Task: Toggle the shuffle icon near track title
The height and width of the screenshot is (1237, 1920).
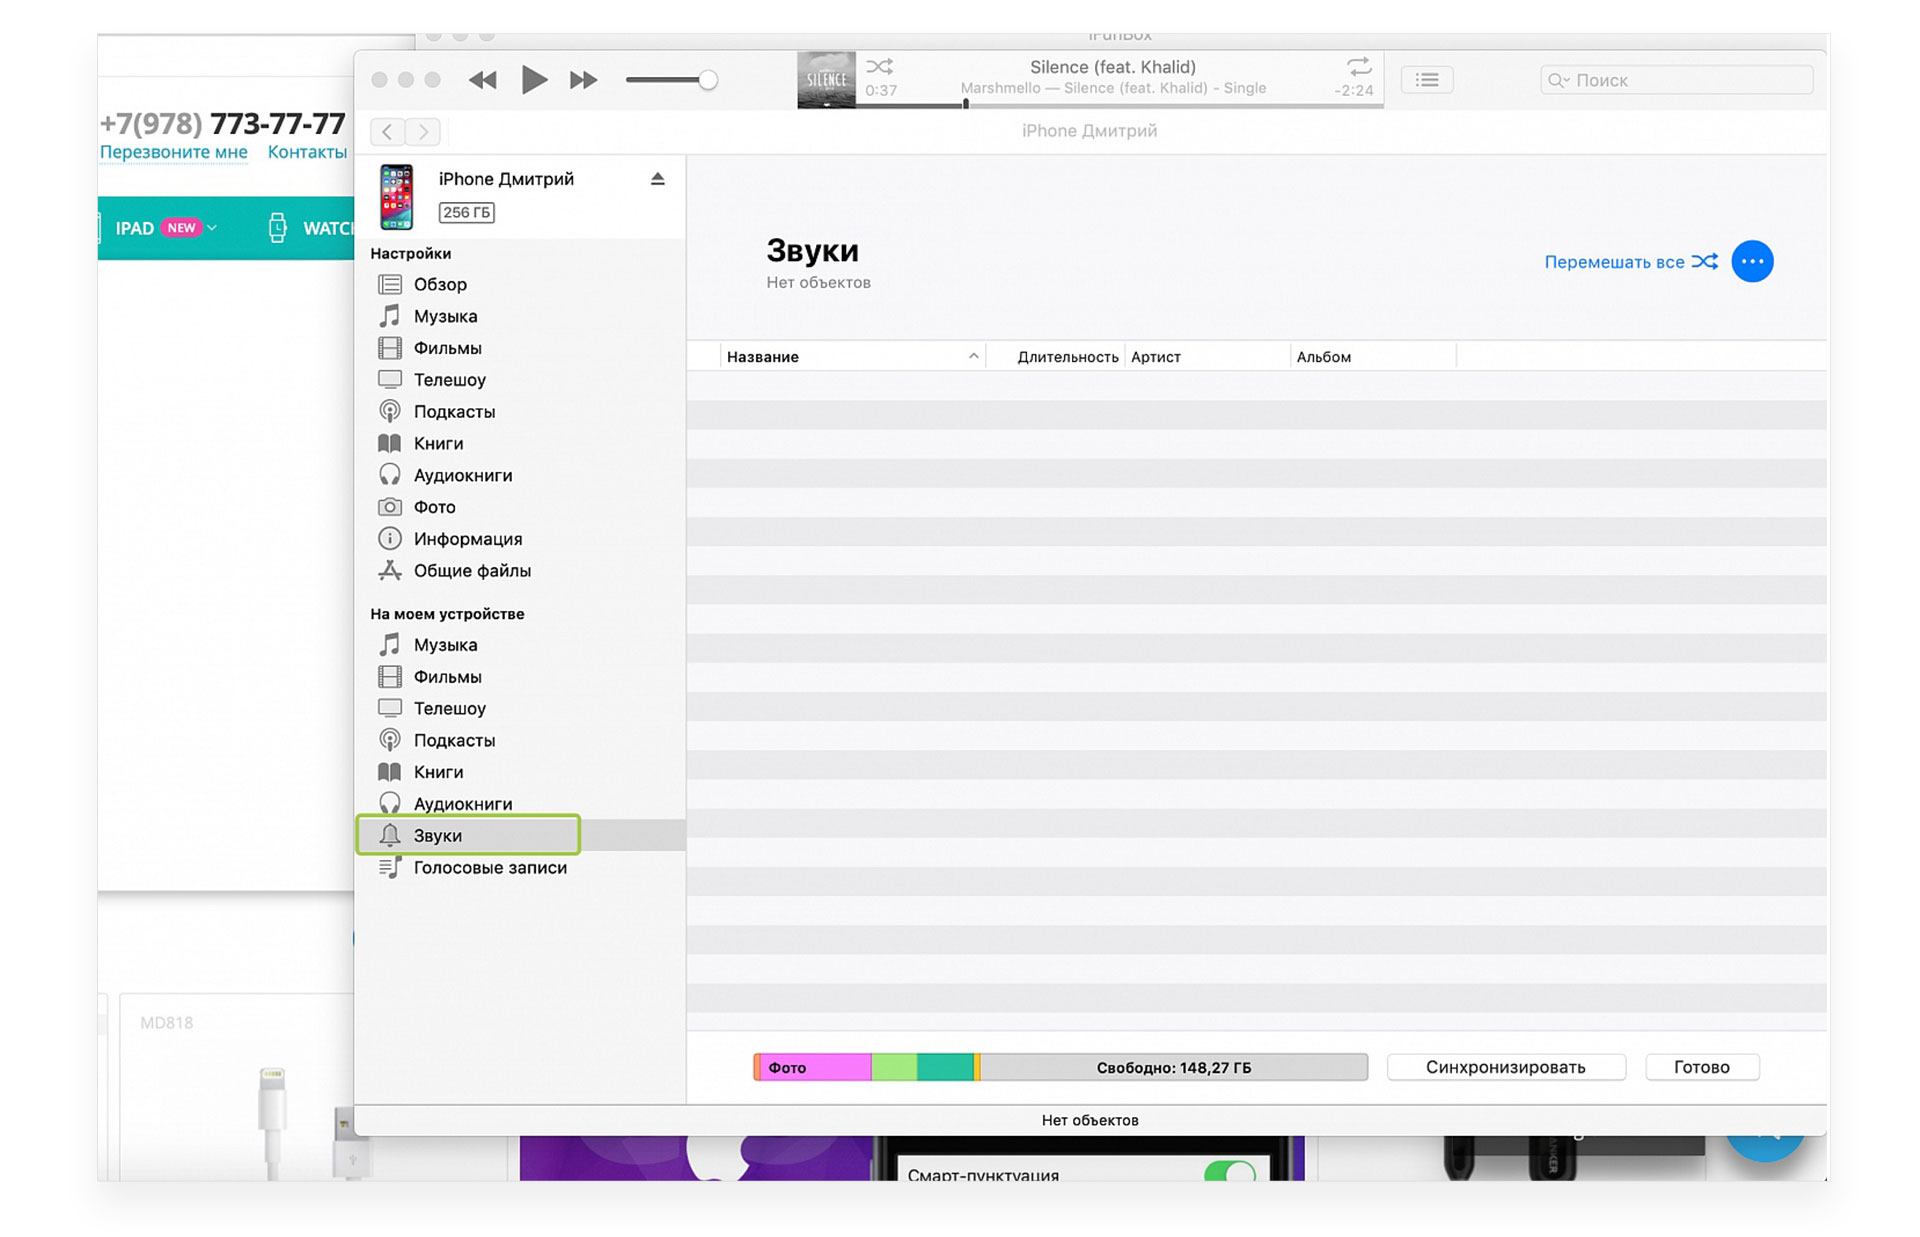Action: coord(879,67)
